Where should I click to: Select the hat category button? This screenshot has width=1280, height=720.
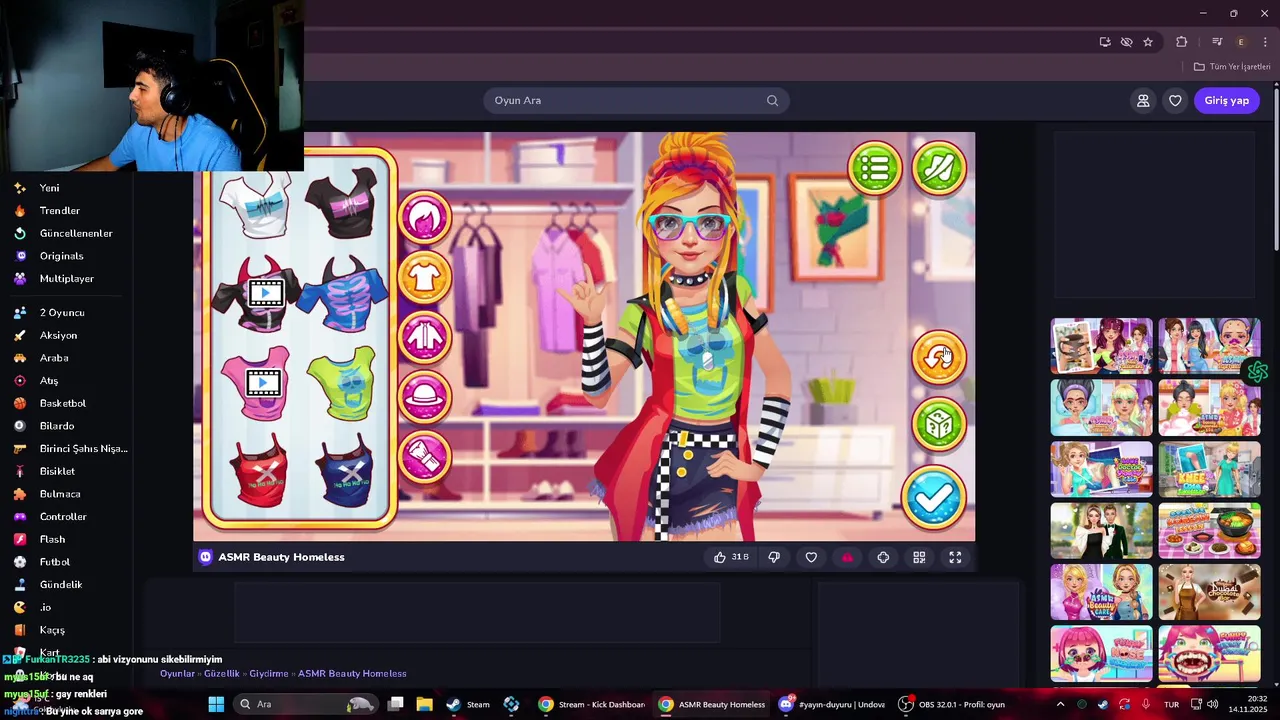pos(425,397)
